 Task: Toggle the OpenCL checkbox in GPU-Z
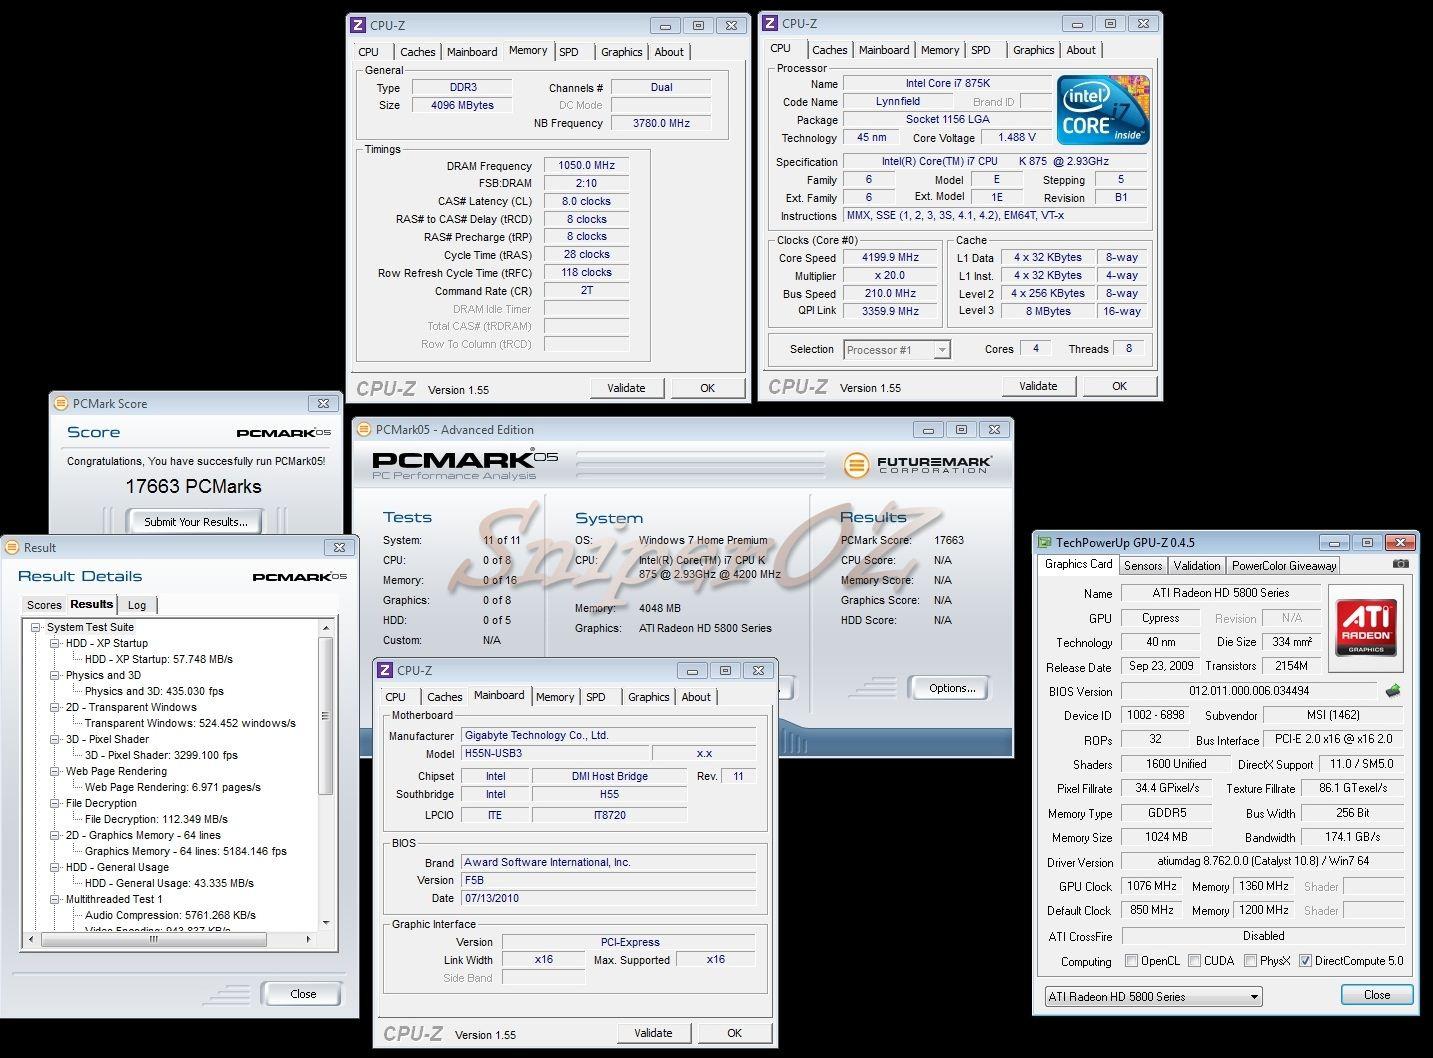click(1131, 961)
